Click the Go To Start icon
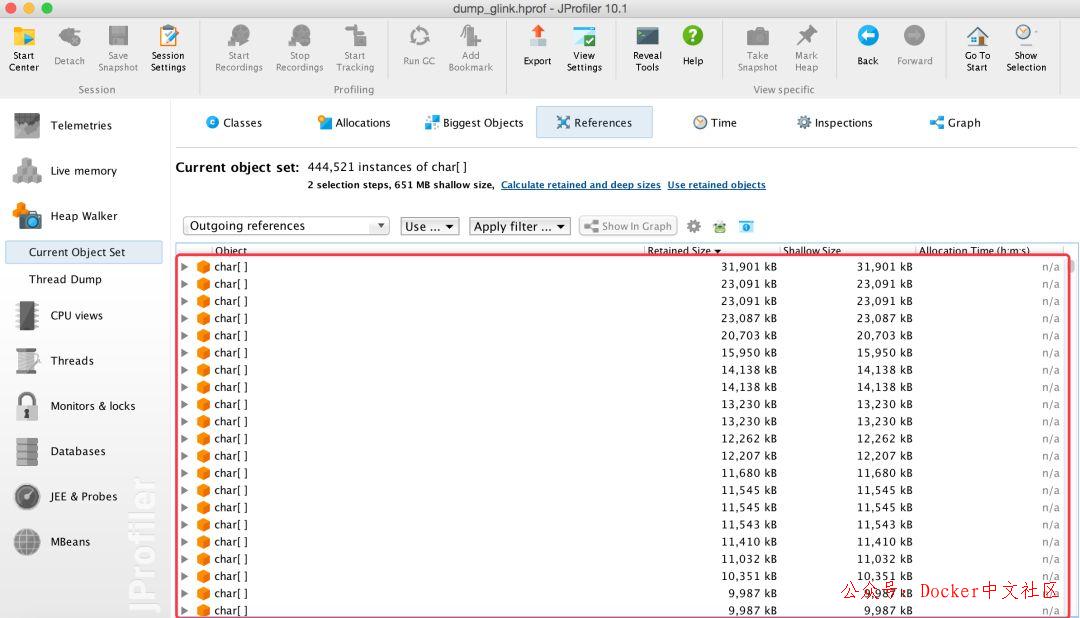 click(x=977, y=47)
